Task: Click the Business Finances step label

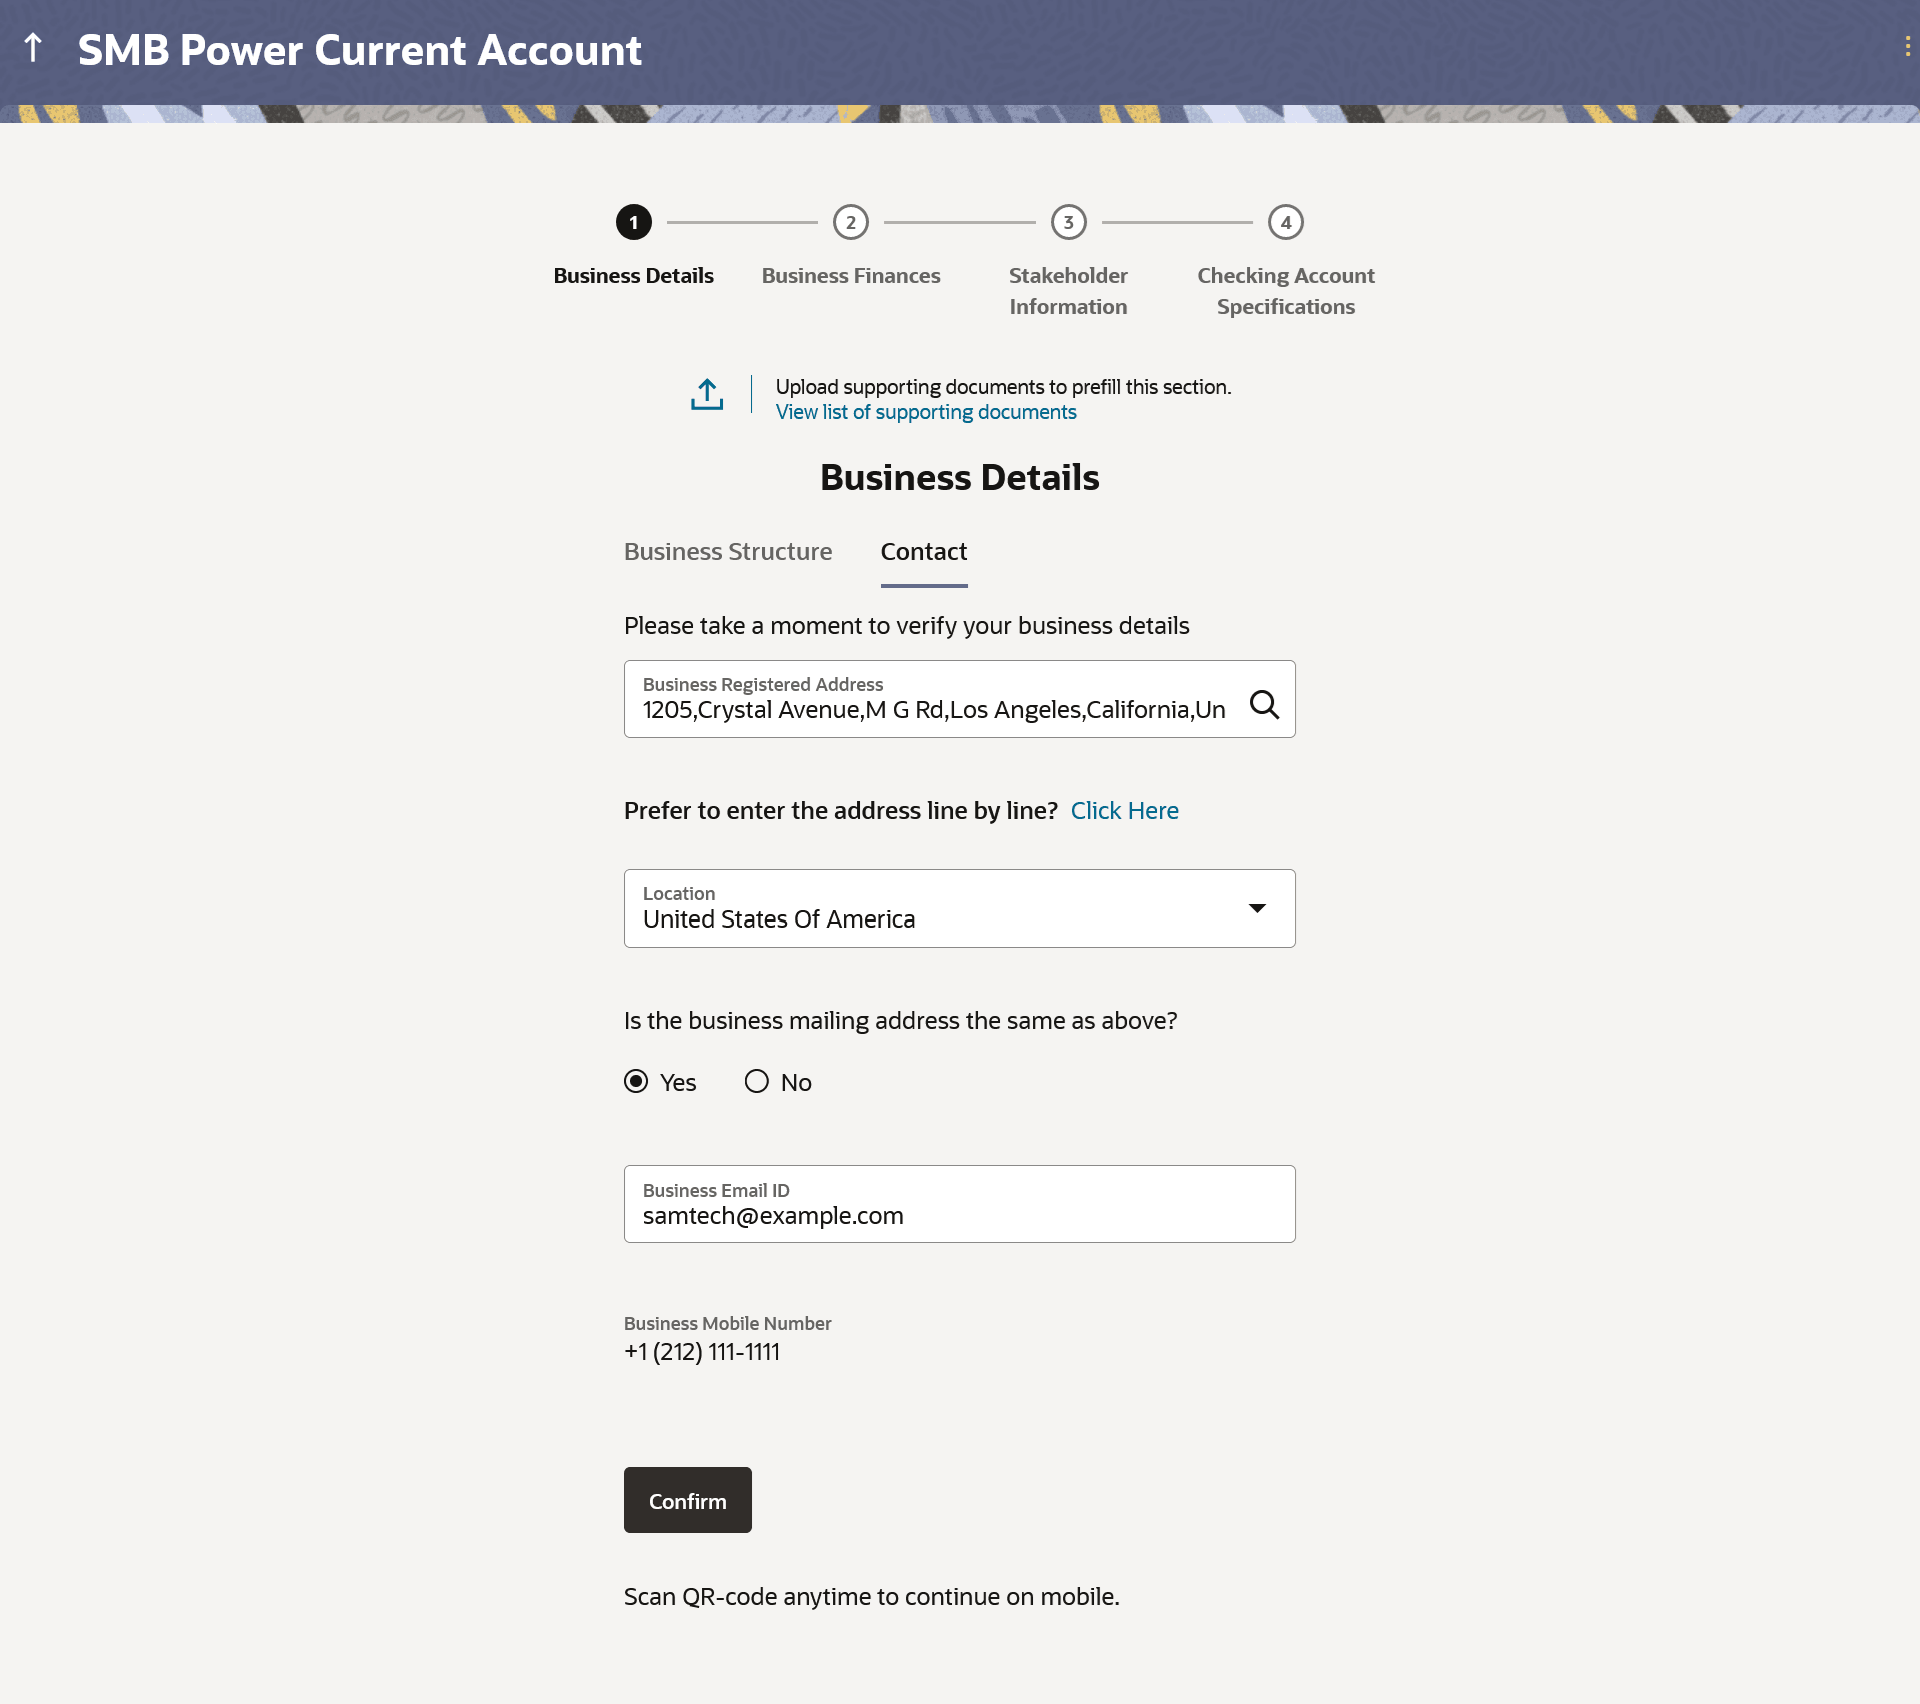Action: coord(850,276)
